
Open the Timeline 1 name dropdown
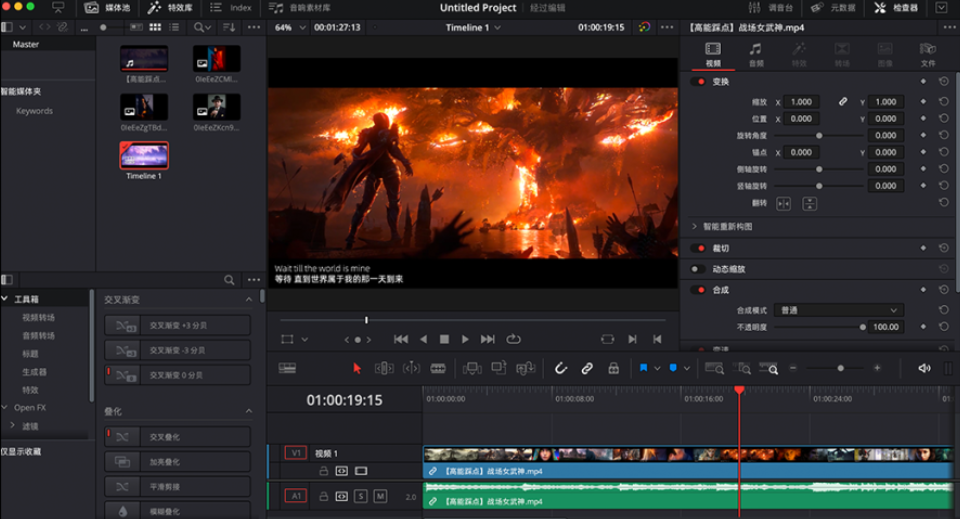[x=473, y=28]
